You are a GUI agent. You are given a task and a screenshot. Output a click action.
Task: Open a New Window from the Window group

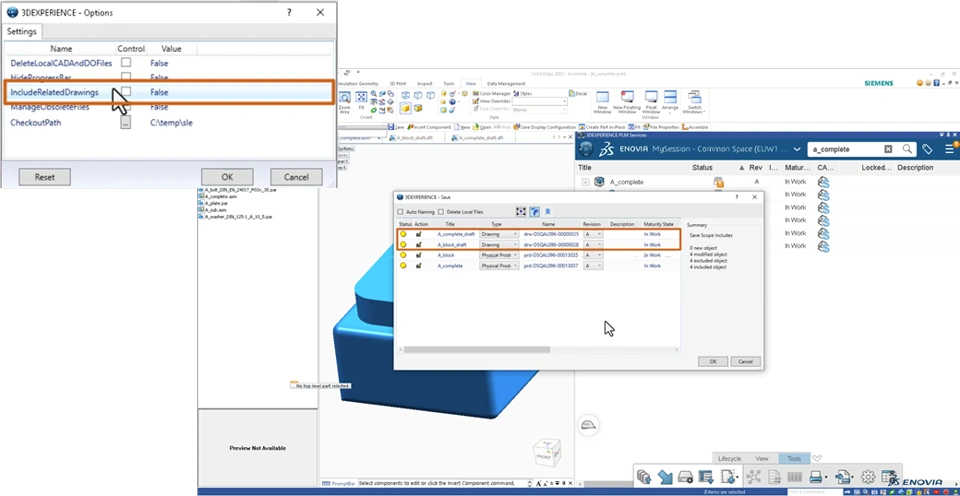[602, 102]
